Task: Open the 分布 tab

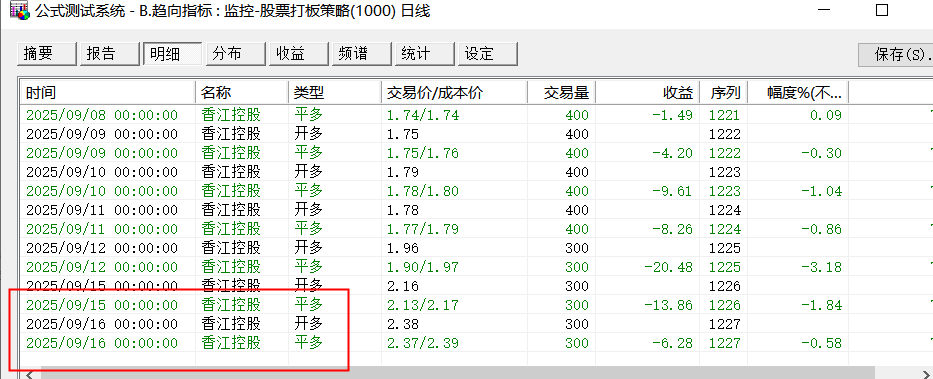Action: click(x=236, y=54)
